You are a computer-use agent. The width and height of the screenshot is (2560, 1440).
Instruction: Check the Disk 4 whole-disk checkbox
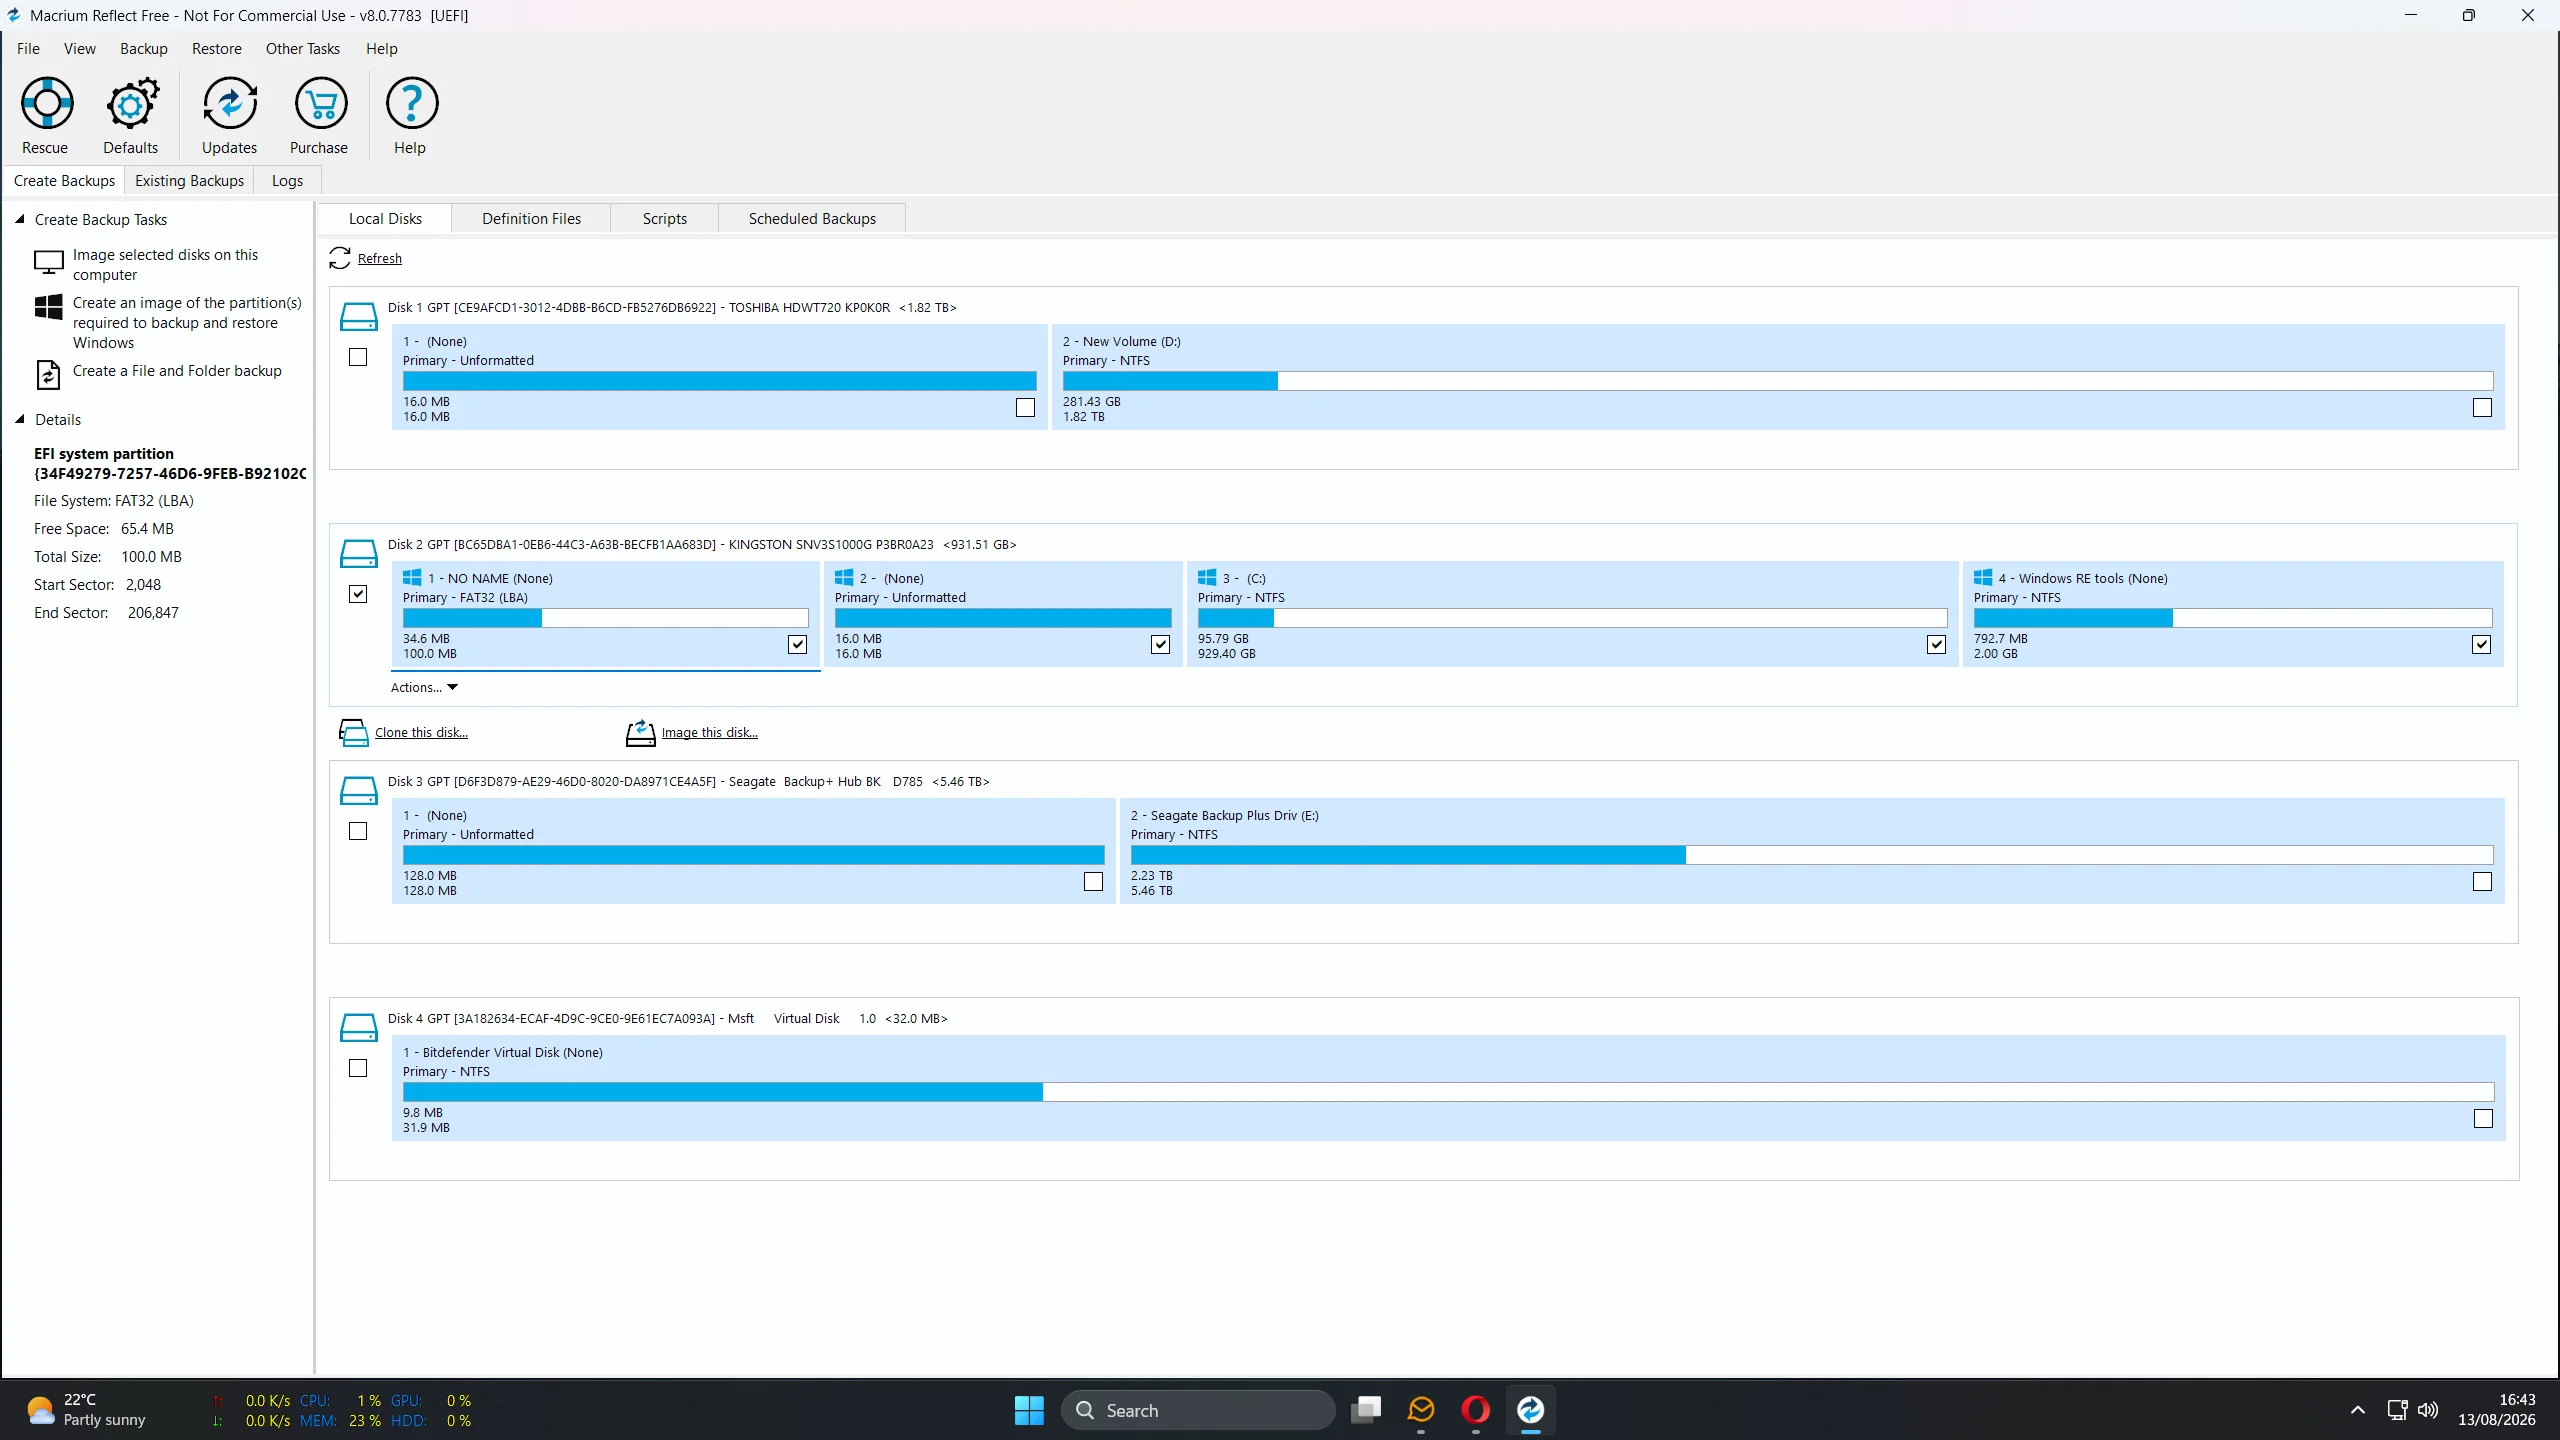pyautogui.click(x=358, y=1068)
